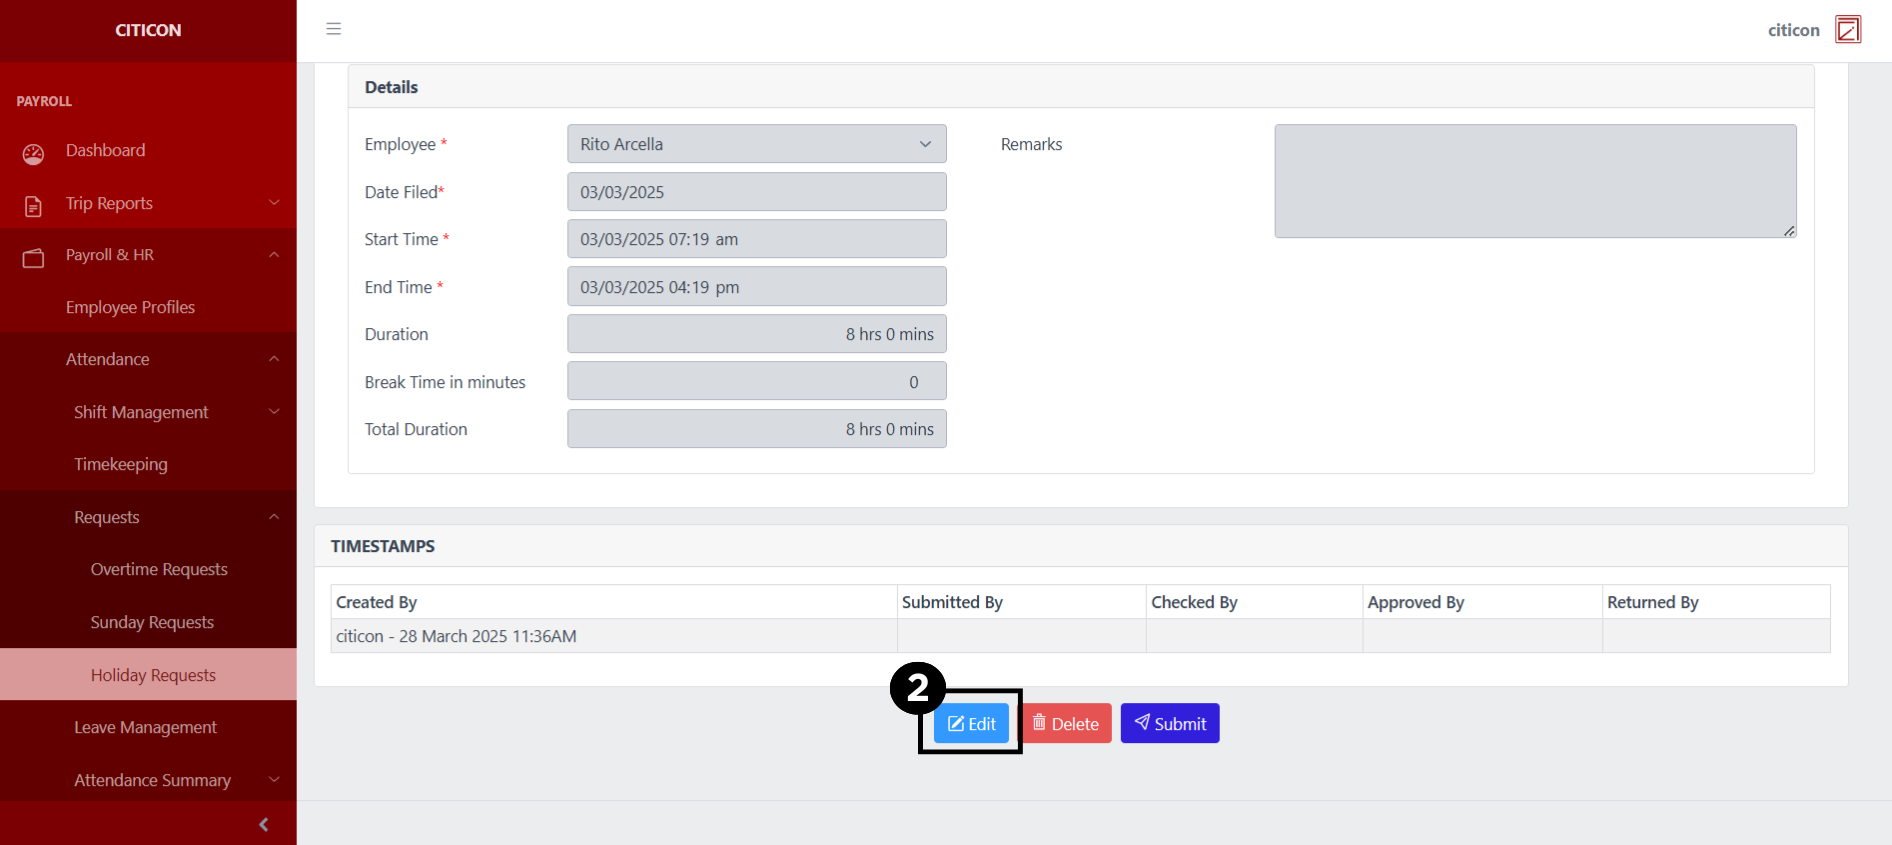
Task: Select Holiday Requests in sidebar
Action: point(153,675)
